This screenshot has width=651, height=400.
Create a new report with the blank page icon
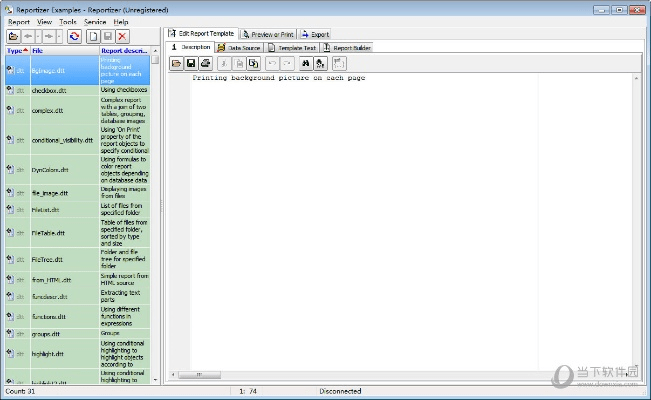pos(92,36)
